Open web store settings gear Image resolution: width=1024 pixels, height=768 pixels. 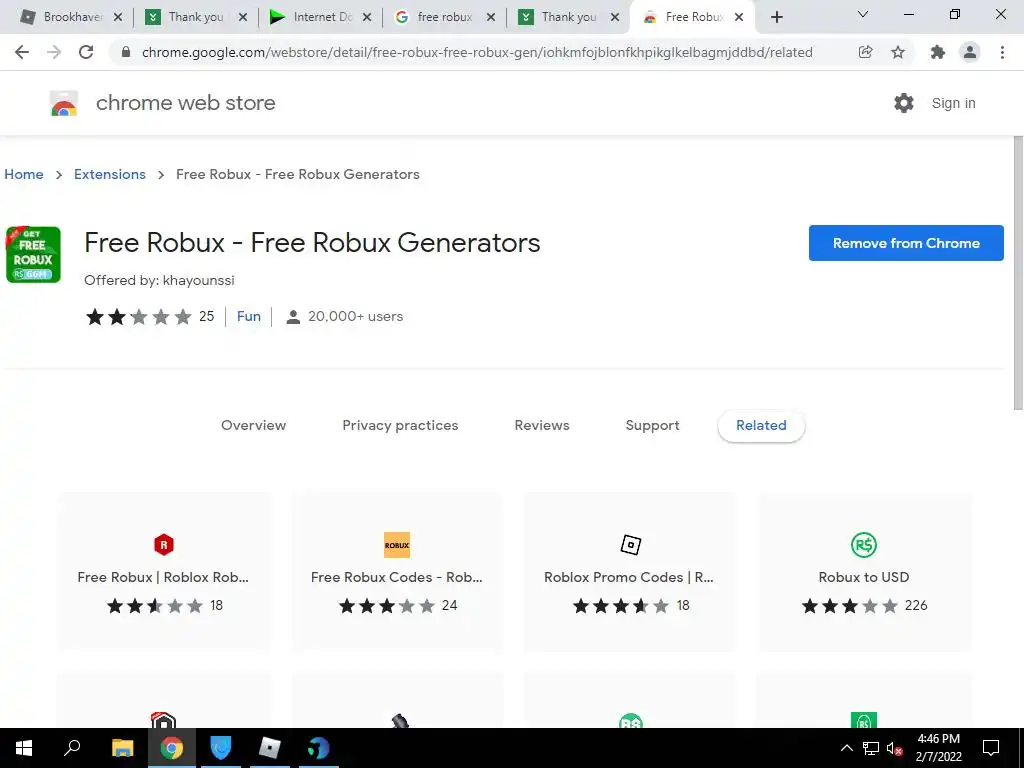(x=904, y=103)
